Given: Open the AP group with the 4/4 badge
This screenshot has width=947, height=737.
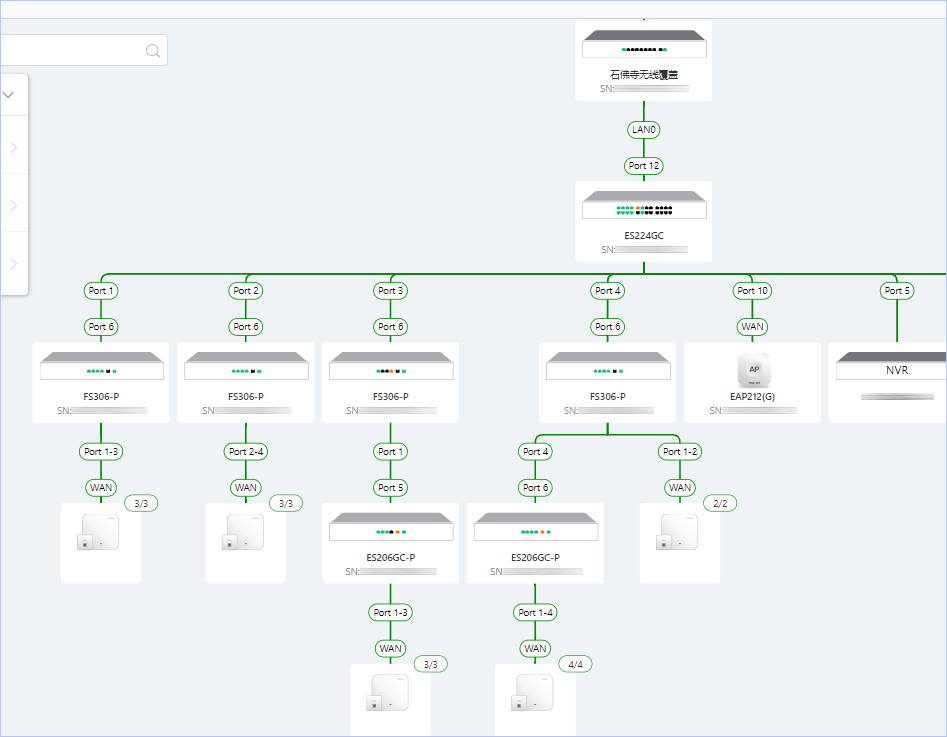Looking at the screenshot, I should click(535, 700).
